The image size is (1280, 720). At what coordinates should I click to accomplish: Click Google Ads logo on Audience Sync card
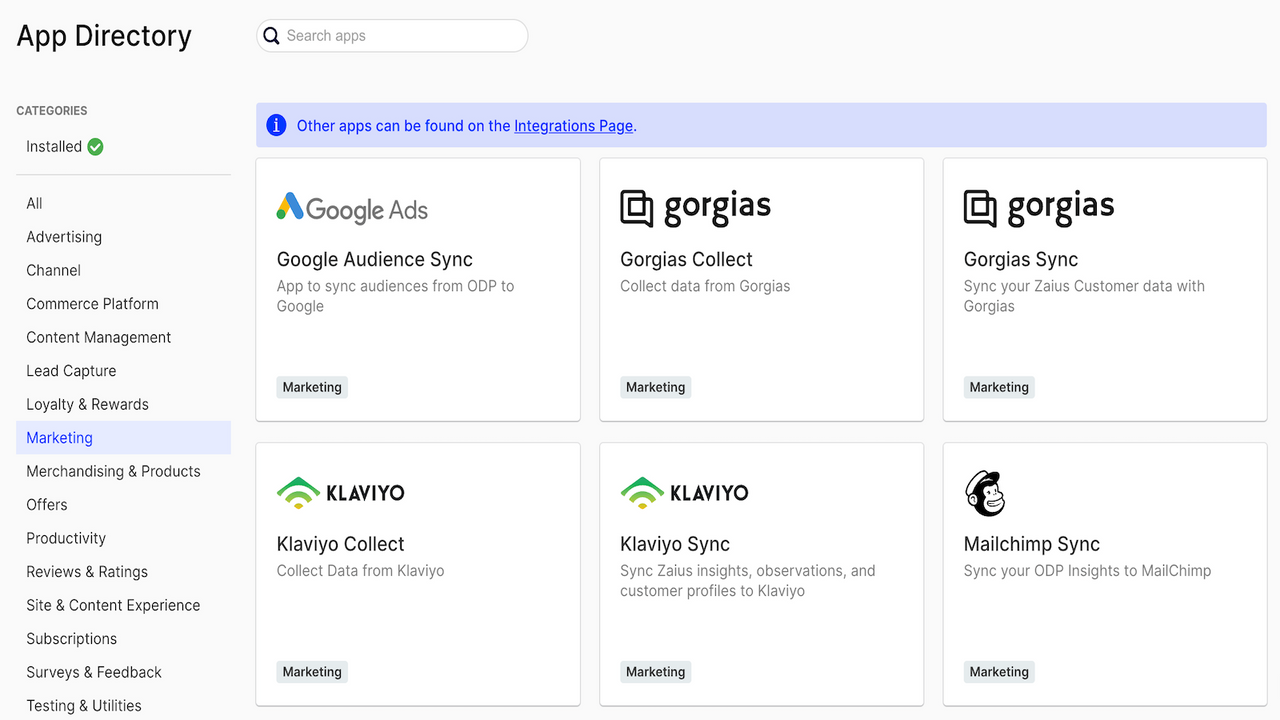(352, 208)
